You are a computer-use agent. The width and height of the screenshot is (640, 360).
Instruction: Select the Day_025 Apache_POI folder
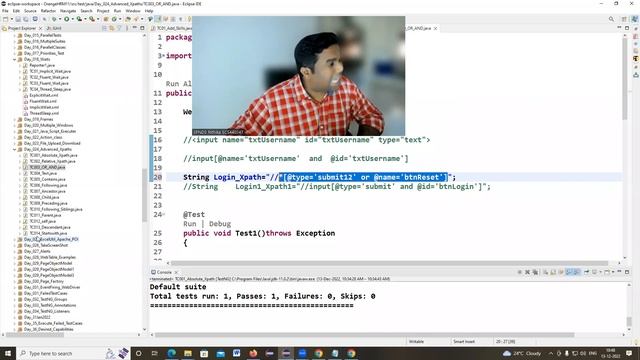pyautogui.click(x=51, y=239)
